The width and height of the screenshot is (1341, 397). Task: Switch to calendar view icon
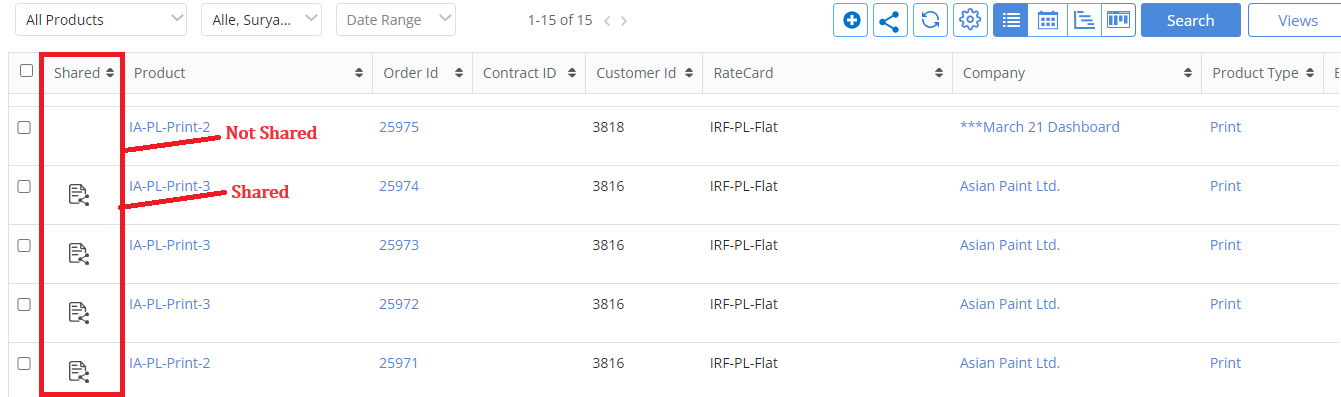(x=1047, y=20)
